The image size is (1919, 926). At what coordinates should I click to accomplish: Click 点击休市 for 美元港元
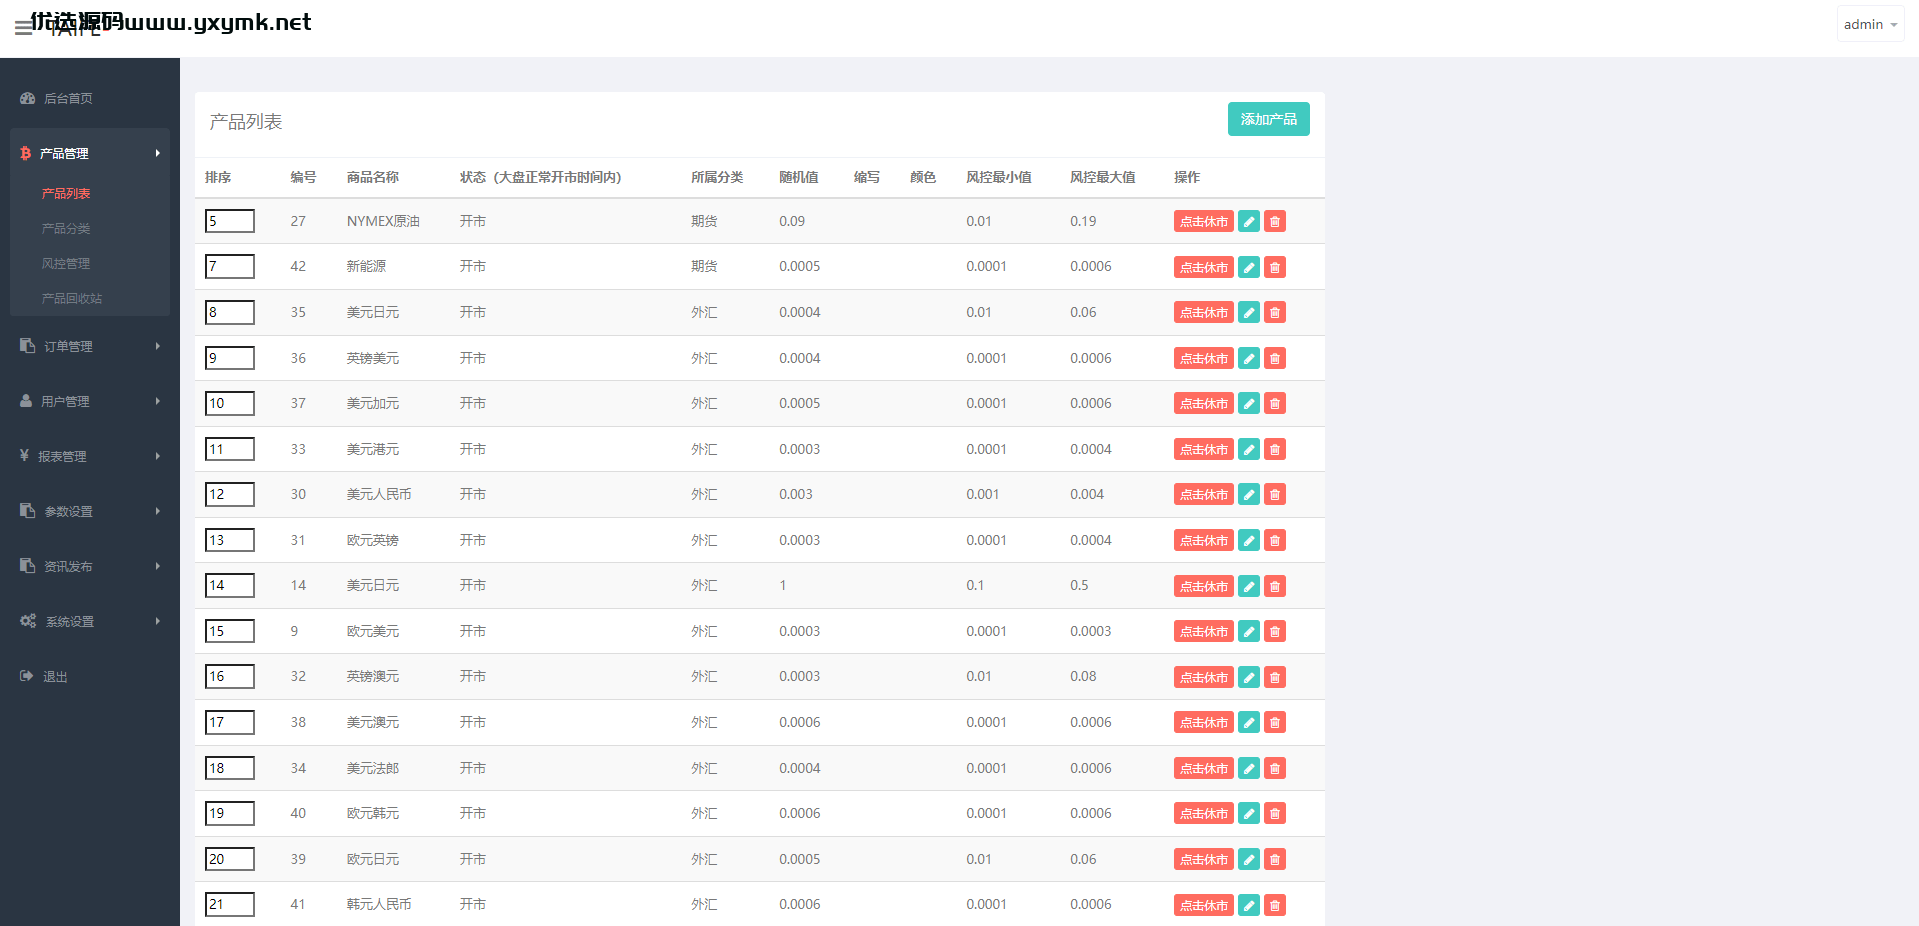1204,449
